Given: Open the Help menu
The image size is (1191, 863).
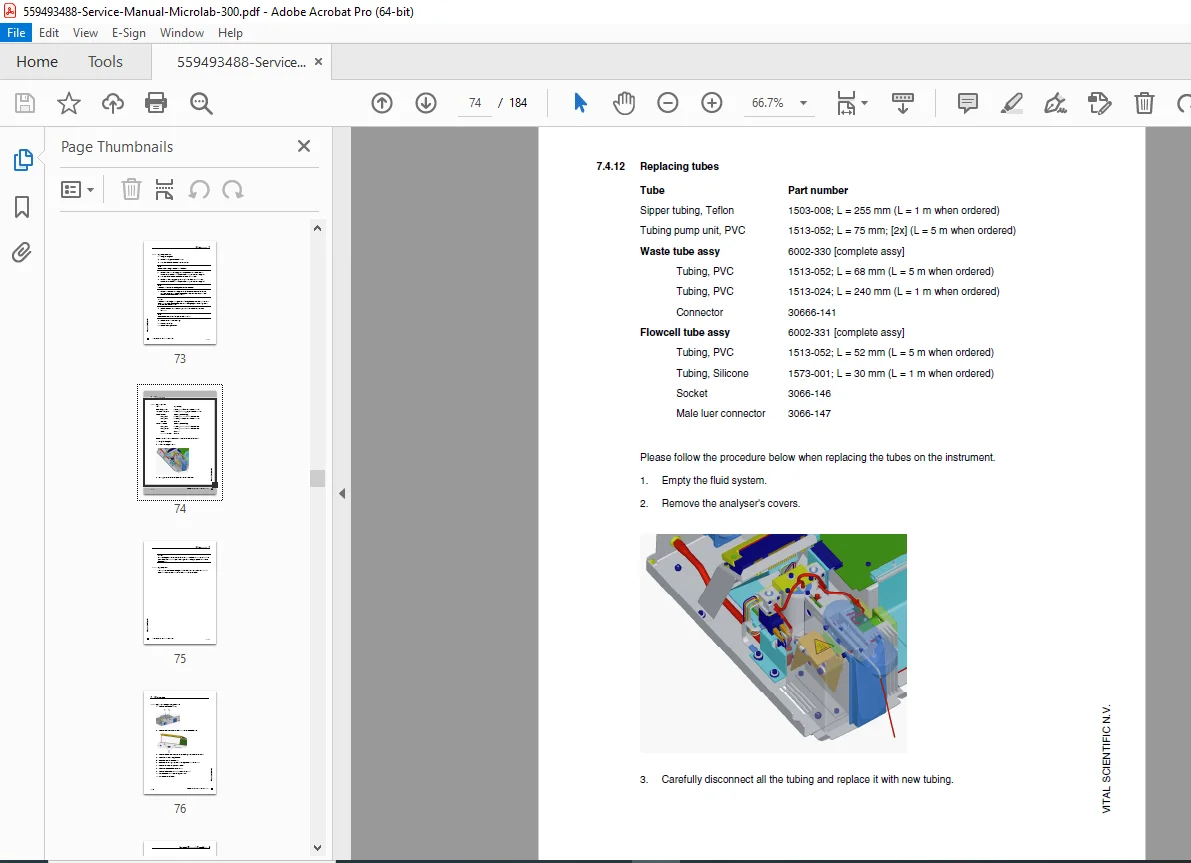Looking at the screenshot, I should [230, 33].
